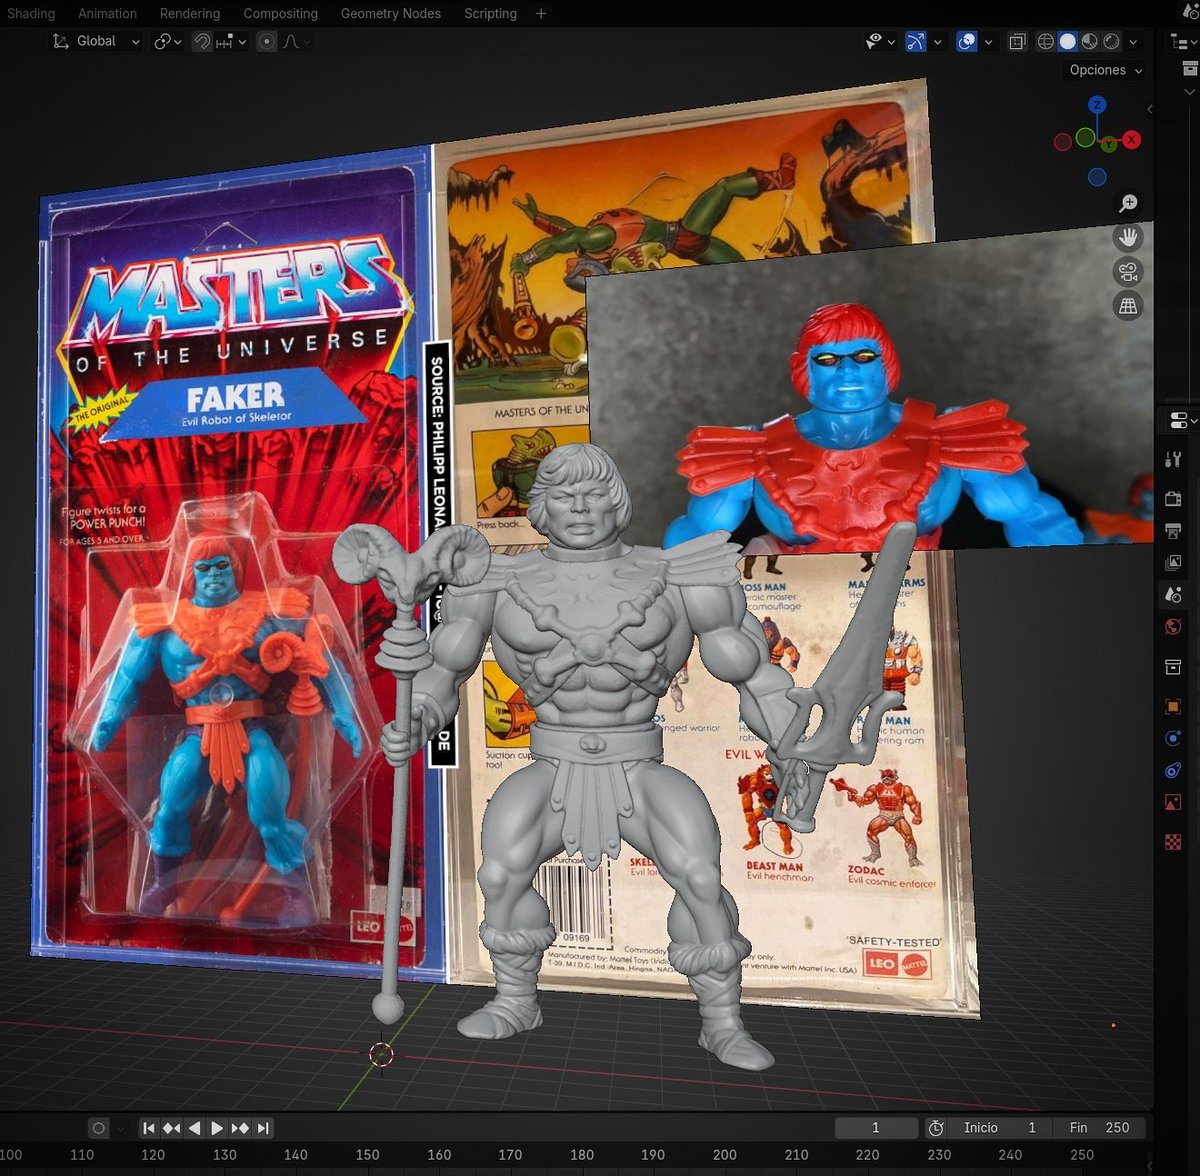Open the gizmo options dropdown arrow
The width and height of the screenshot is (1200, 1176).
point(937,41)
